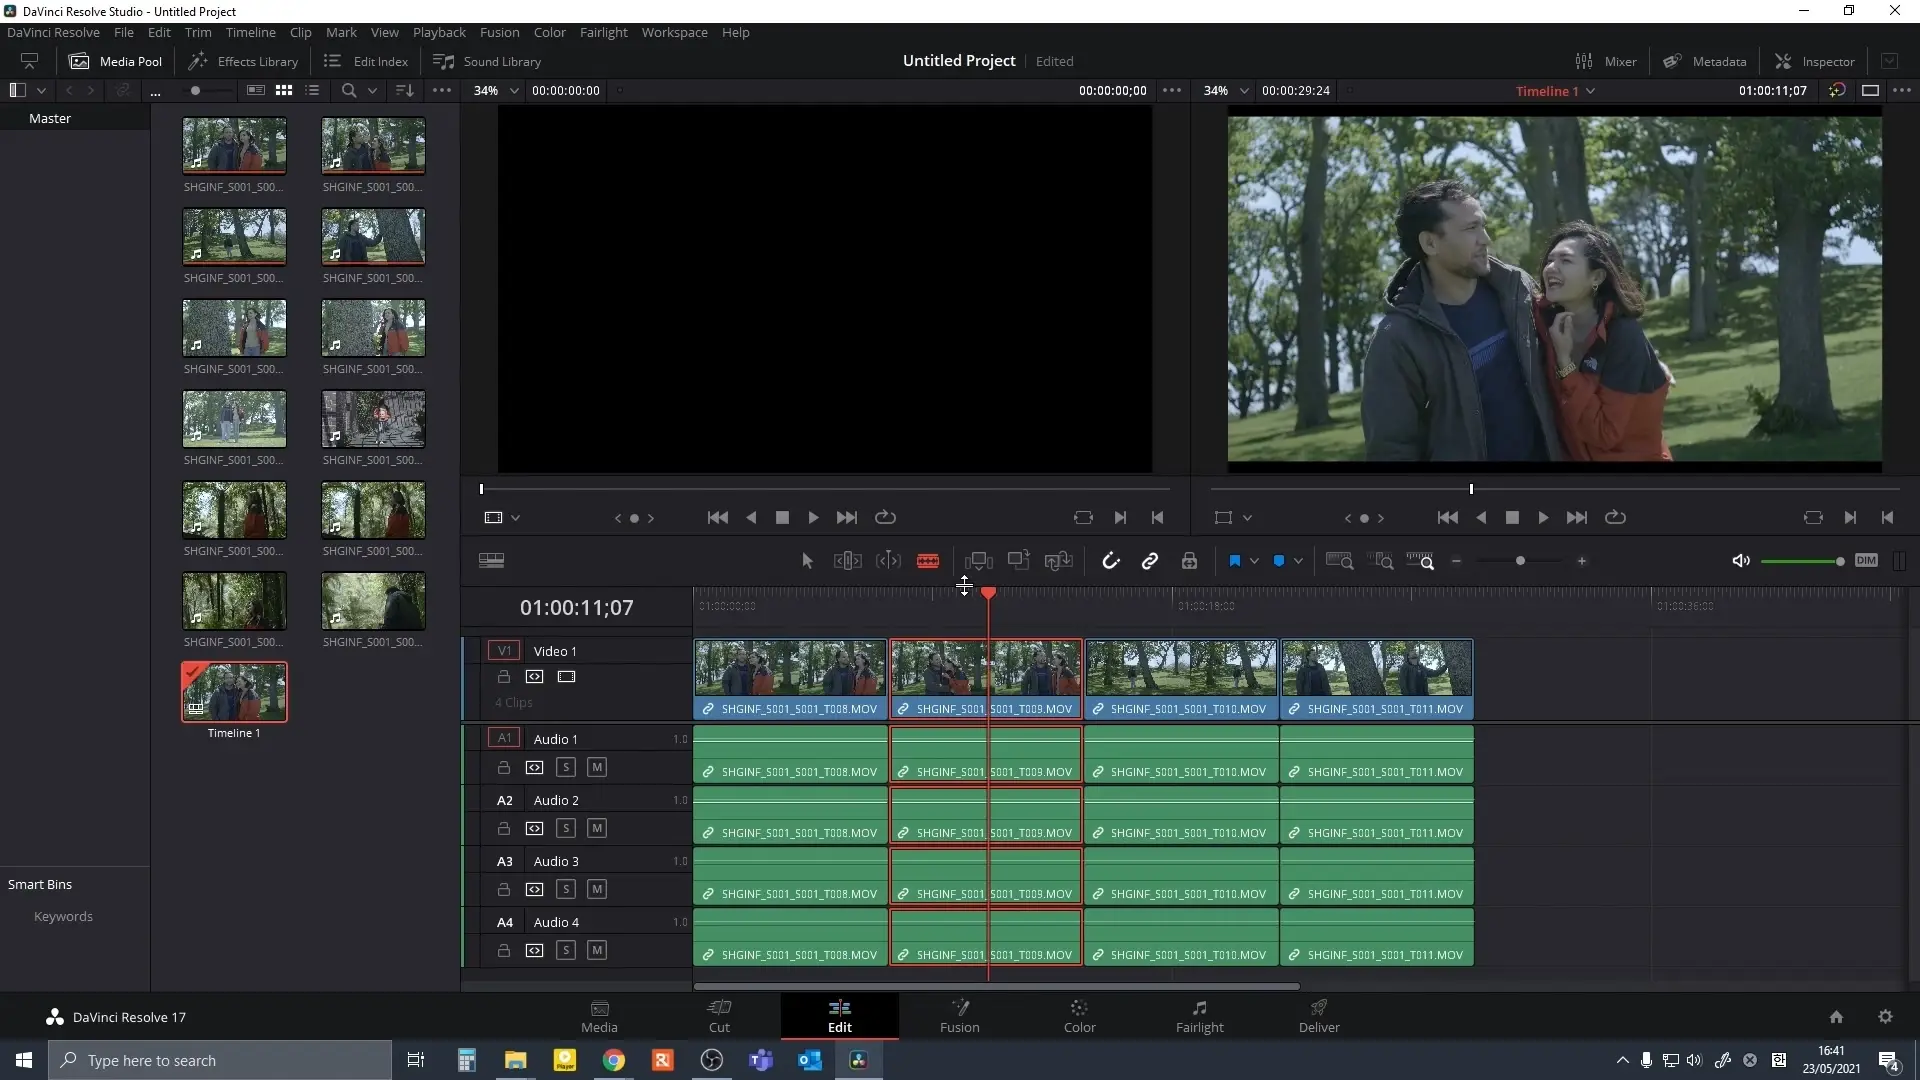This screenshot has height=1080, width=1920.
Task: Click zoom in plus on timeline
Action: 1582,561
